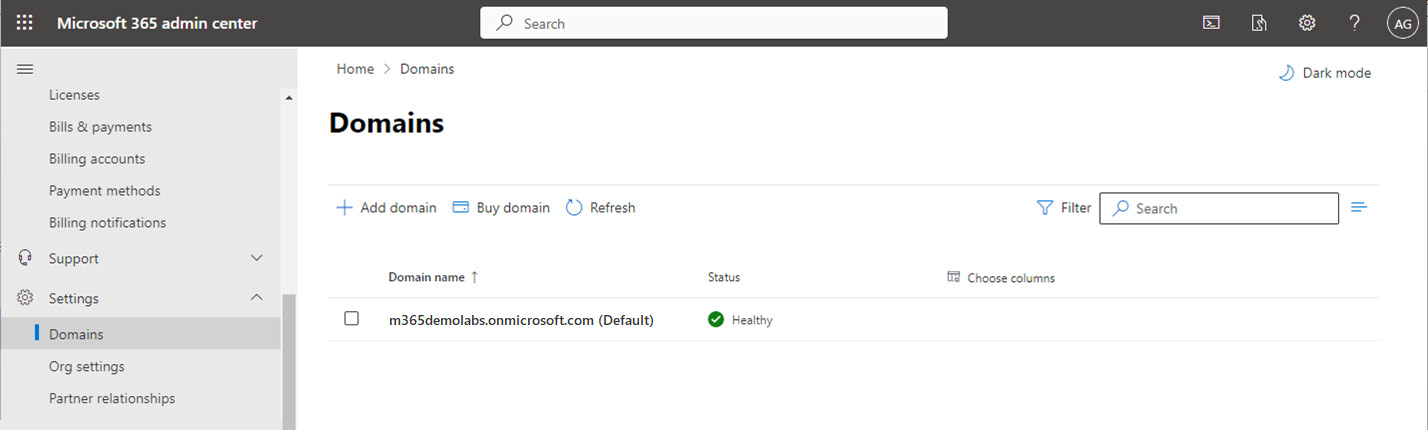This screenshot has width=1428, height=430.
Task: Click the Status column header
Action: coord(724,277)
